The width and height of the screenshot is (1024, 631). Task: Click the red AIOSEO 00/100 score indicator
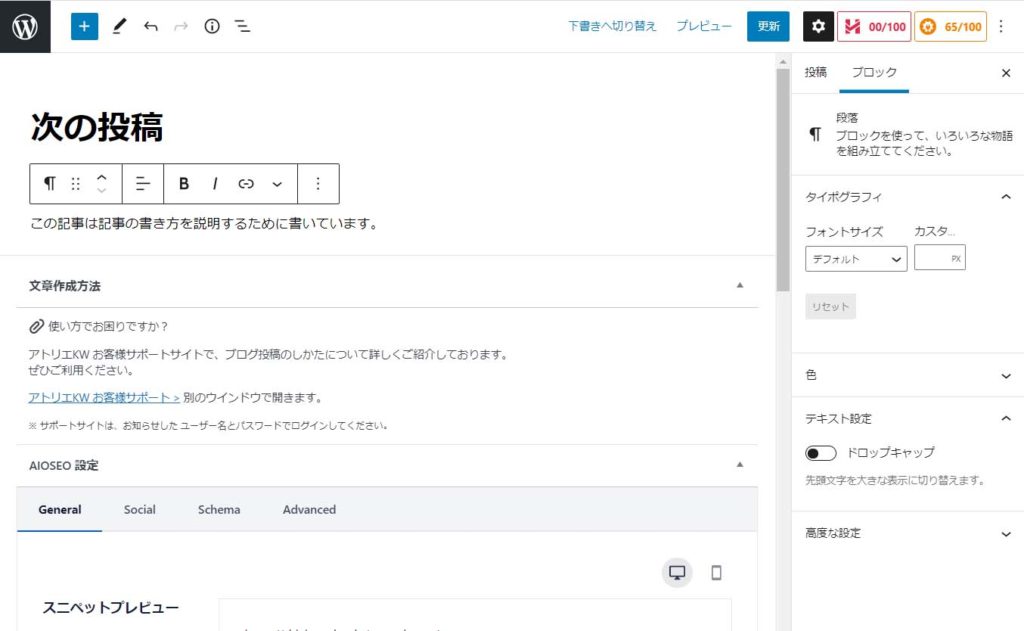tap(874, 26)
